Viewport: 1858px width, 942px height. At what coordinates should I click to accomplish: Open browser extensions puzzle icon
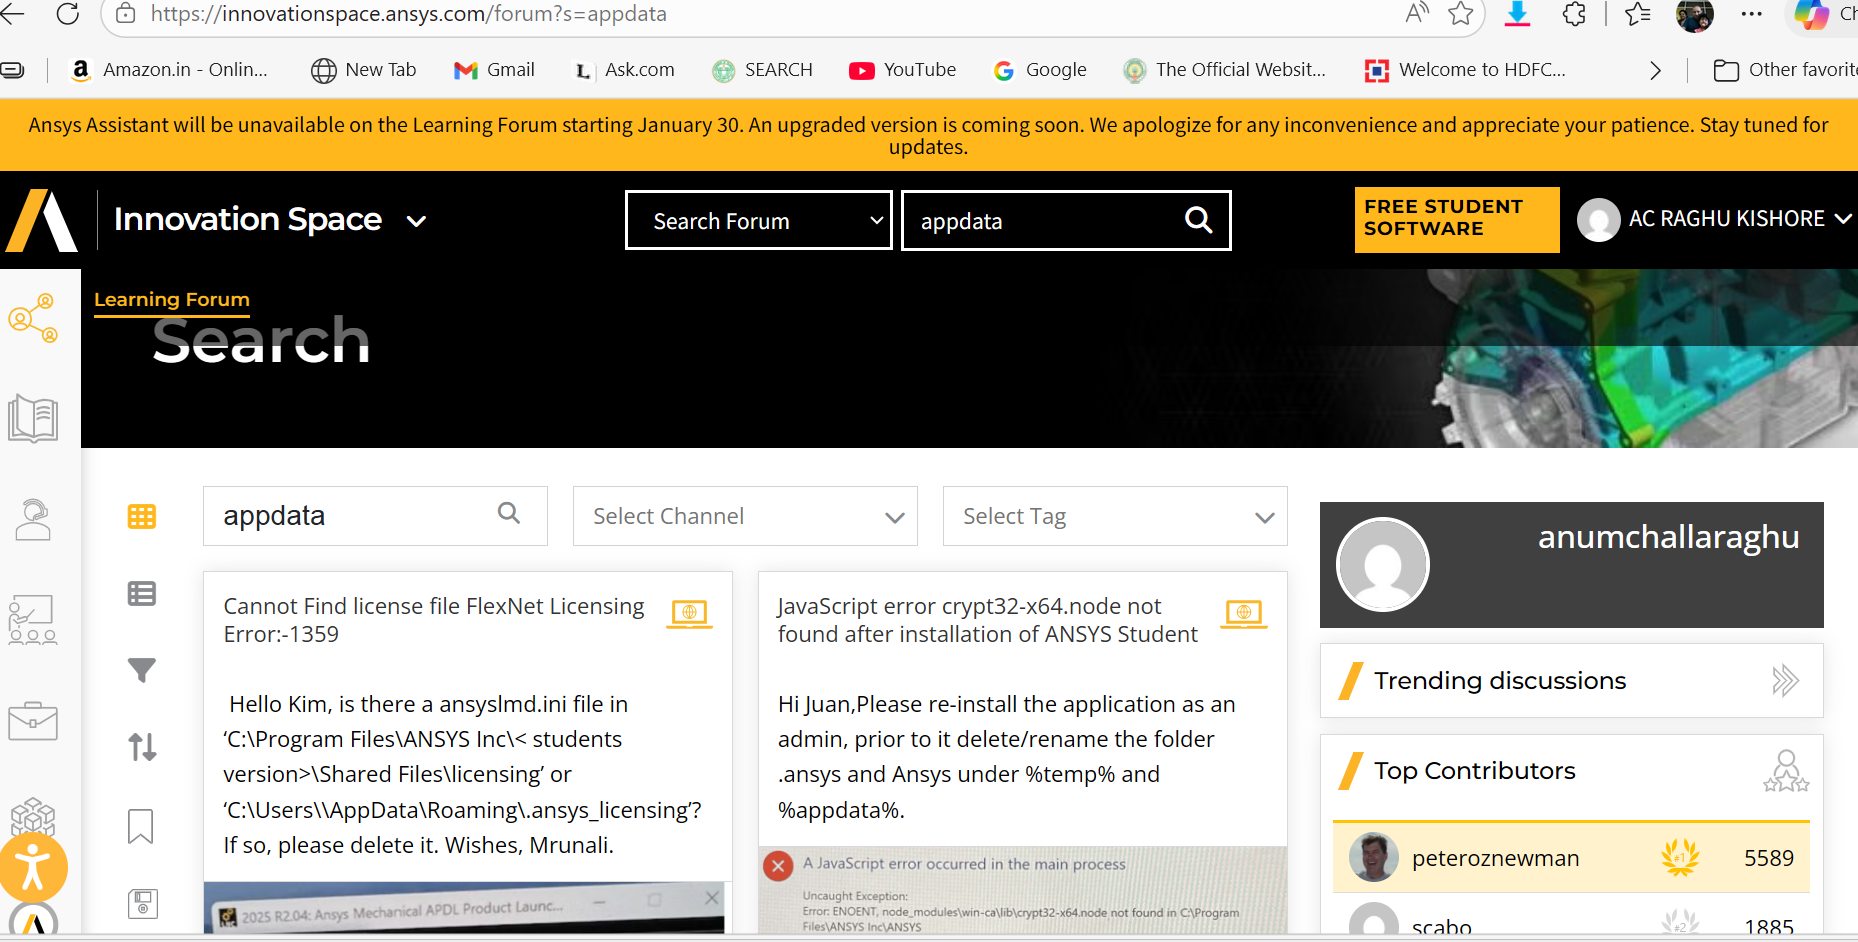coord(1574,14)
